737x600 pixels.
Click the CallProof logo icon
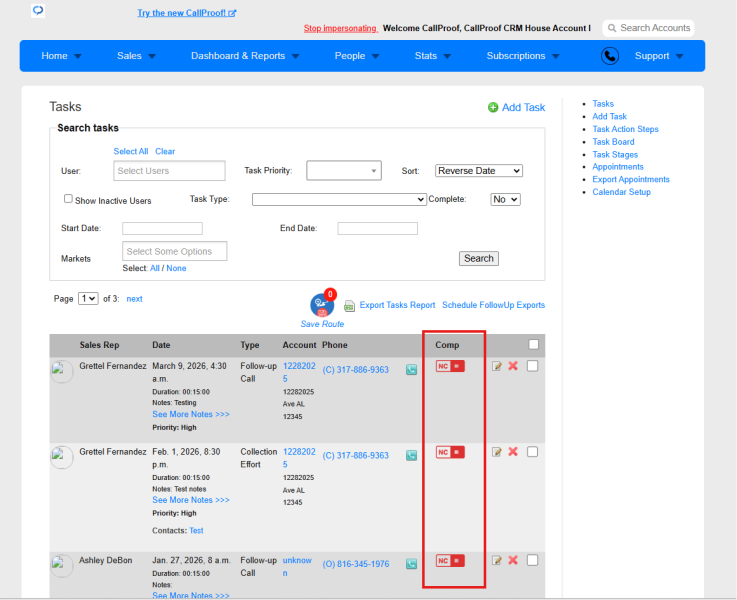38,10
